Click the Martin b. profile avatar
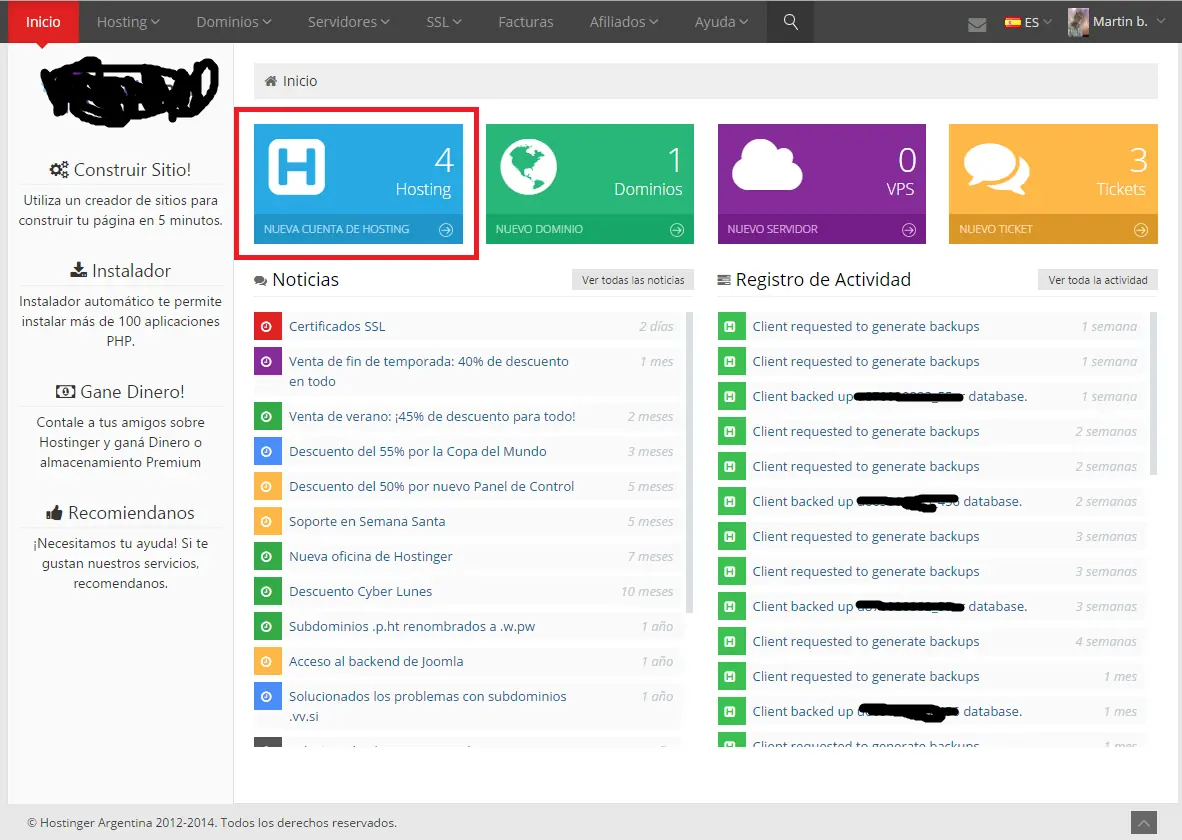The height and width of the screenshot is (840, 1182). point(1078,22)
